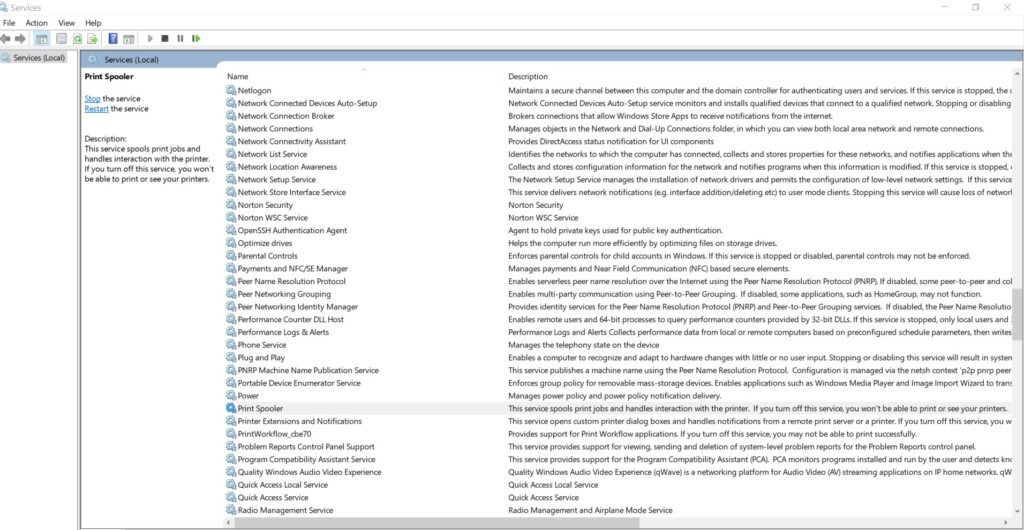Click the gear icon beside Radio Management Service

point(231,510)
